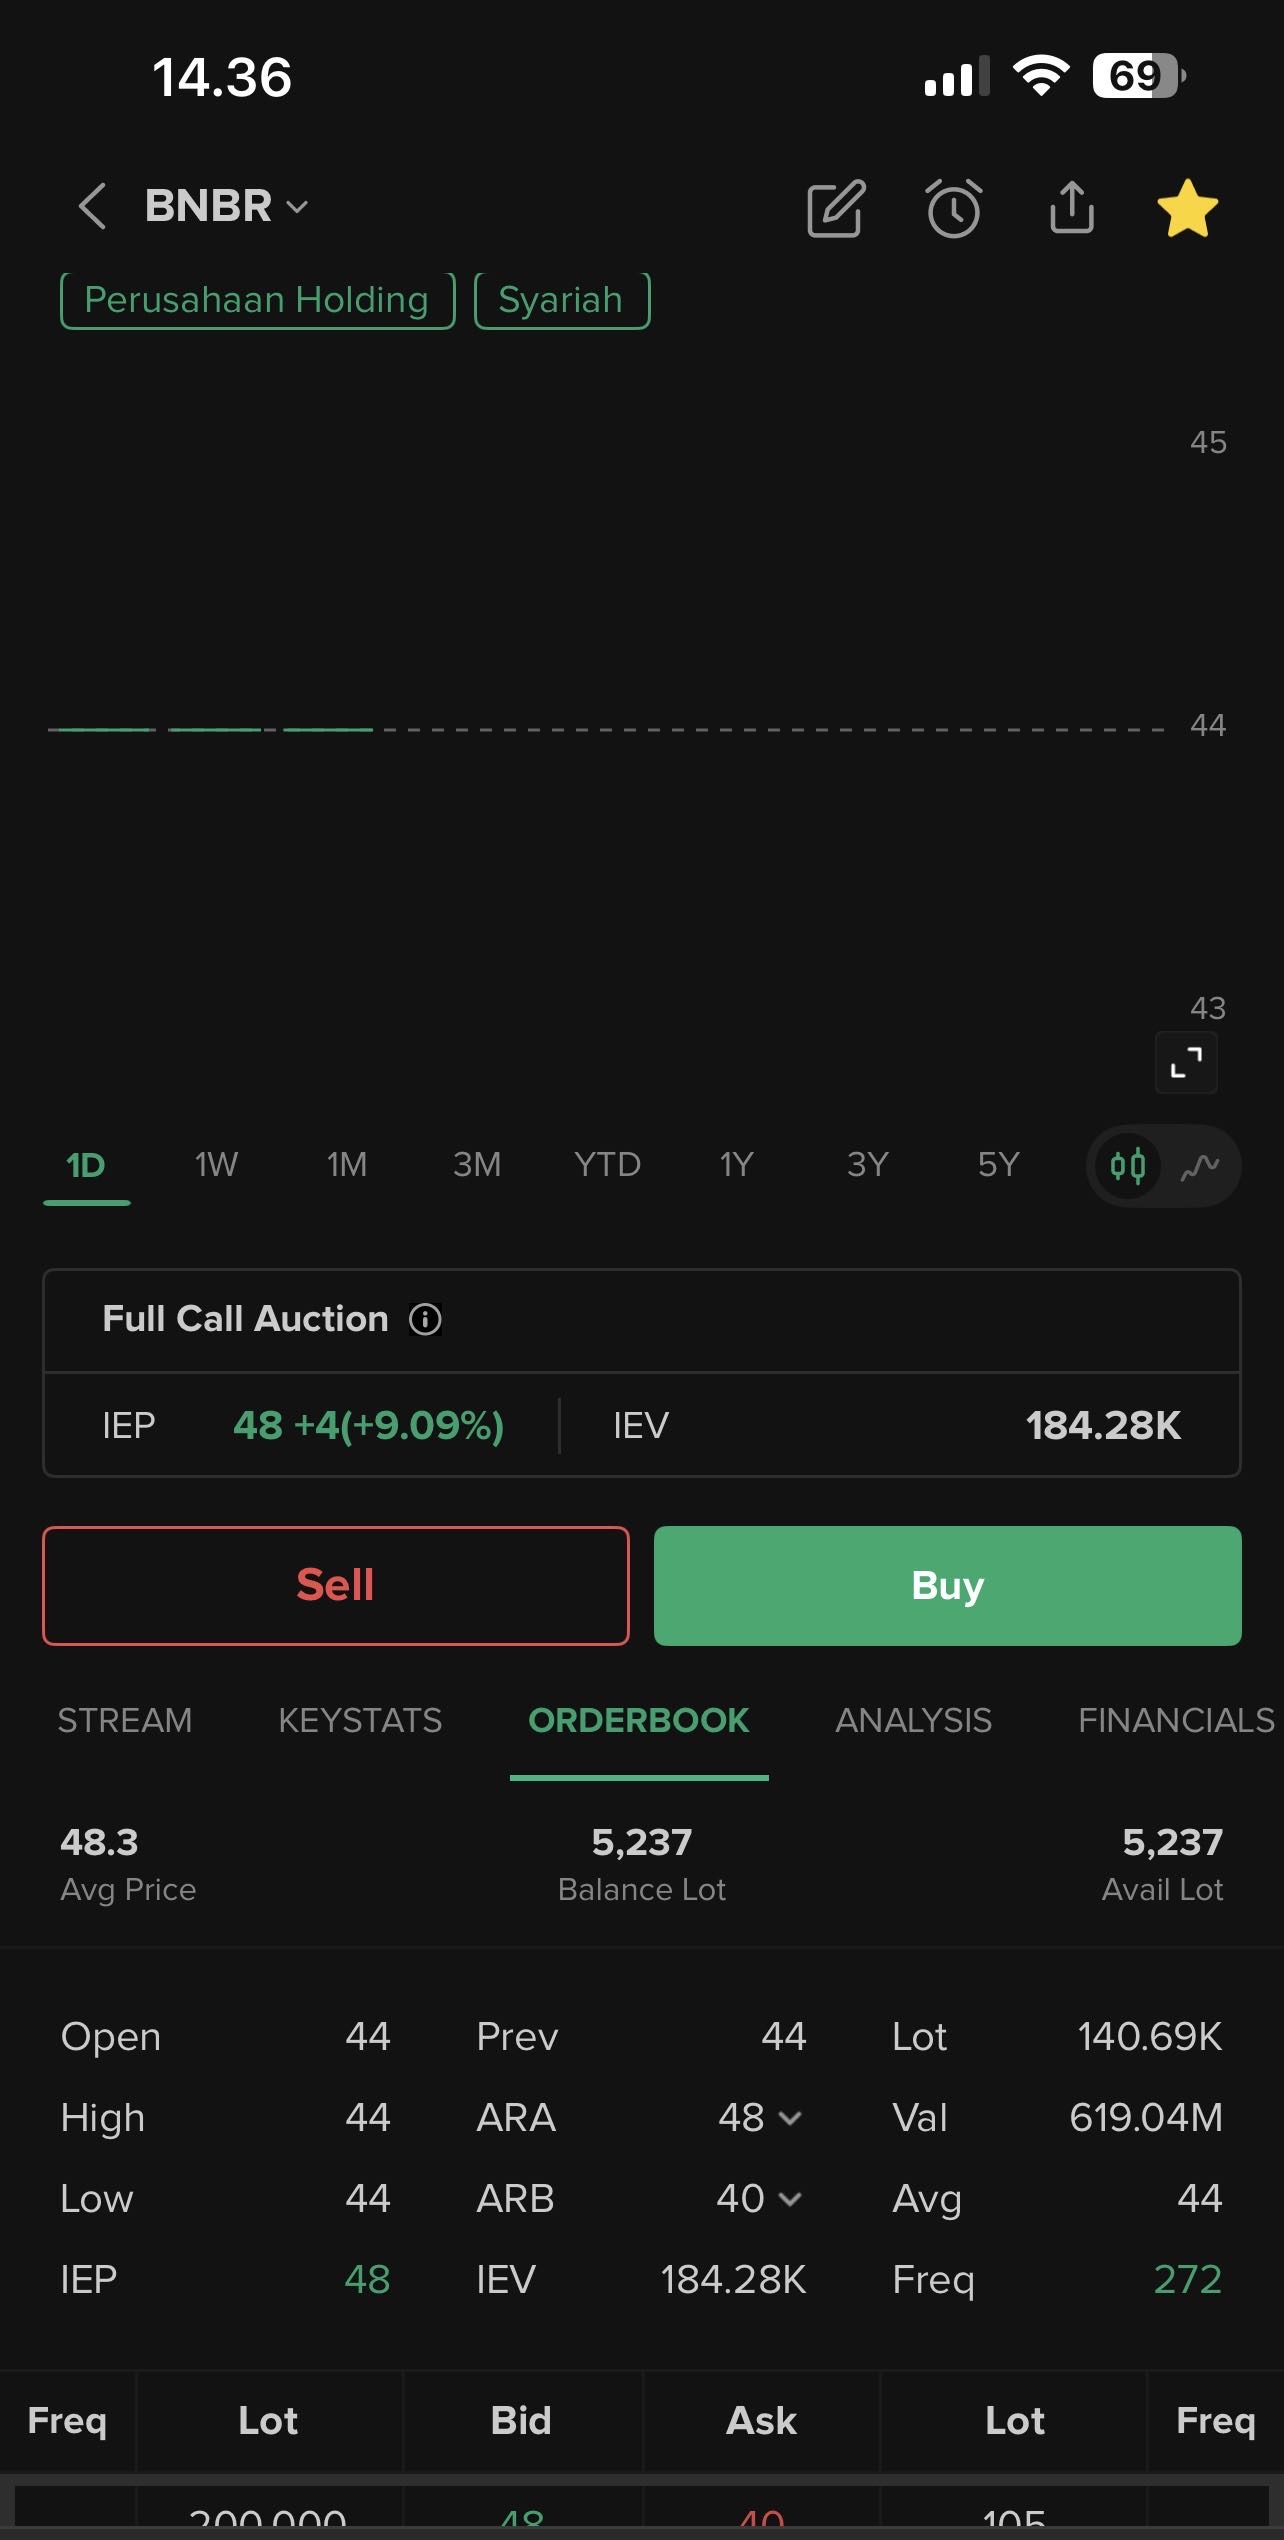Expand the ARB price chevron
The width and height of the screenshot is (1284, 2540).
790,2199
